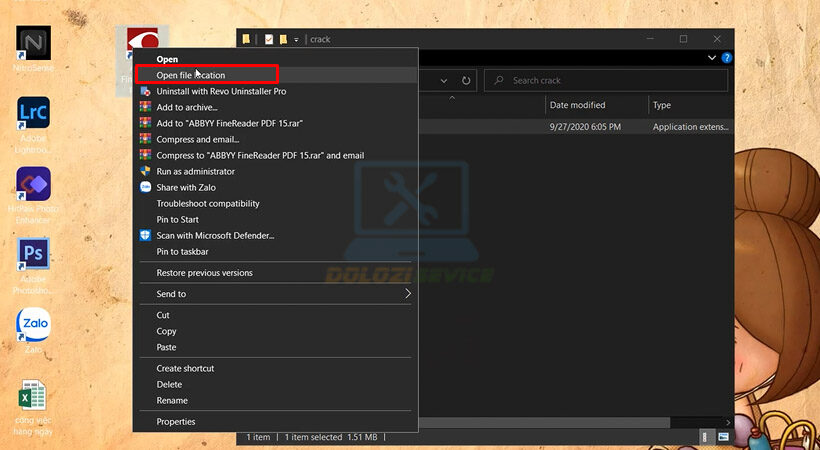Select the Adobe Lightroom Classic desktop icon
The height and width of the screenshot is (450, 820).
[x=33, y=116]
